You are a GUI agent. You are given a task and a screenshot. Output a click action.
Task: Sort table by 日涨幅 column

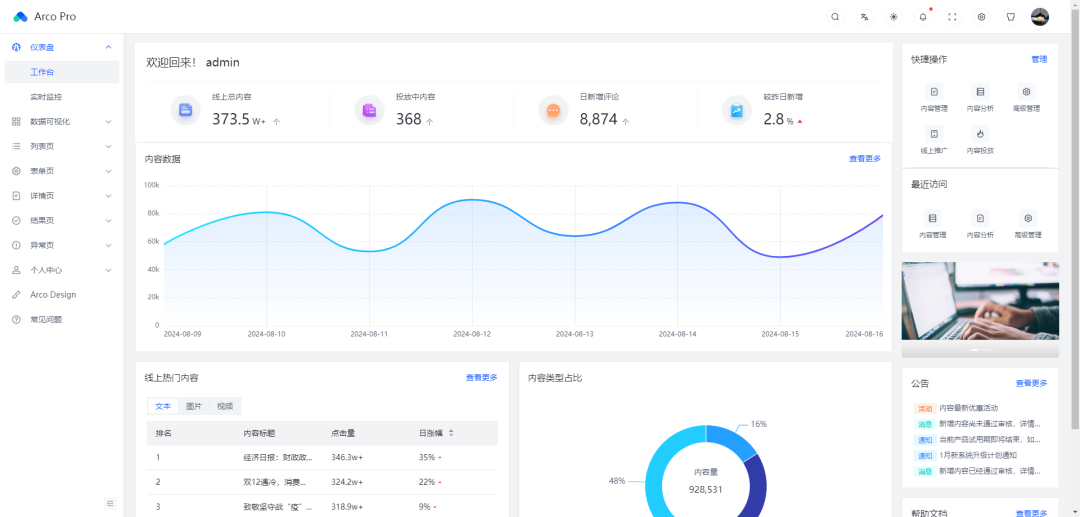click(451, 433)
